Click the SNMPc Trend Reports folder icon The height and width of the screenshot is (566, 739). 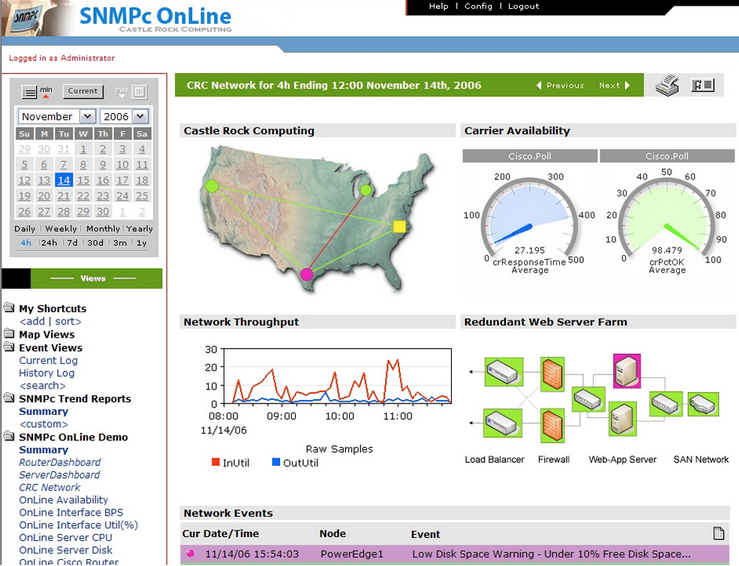click(x=9, y=398)
